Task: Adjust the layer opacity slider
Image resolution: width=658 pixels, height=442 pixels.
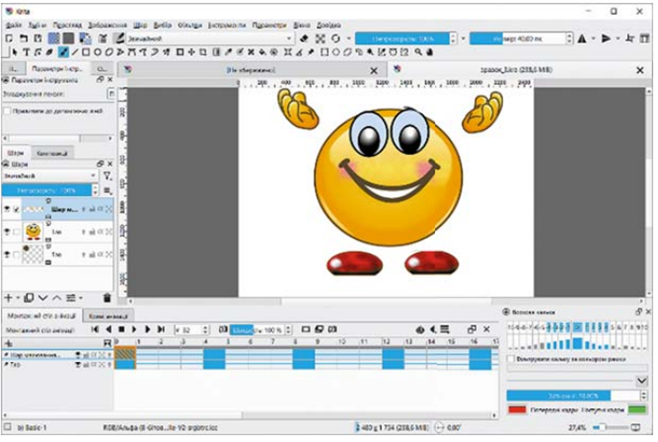Action: tap(55, 189)
